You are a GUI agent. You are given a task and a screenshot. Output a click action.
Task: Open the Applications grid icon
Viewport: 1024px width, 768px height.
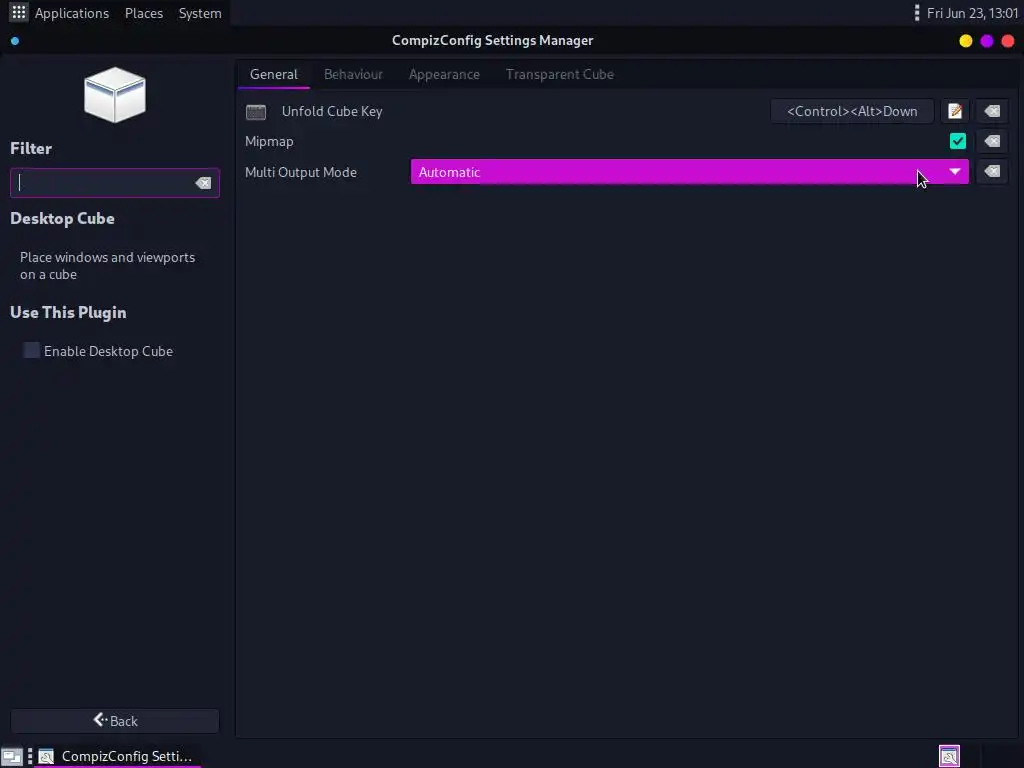(18, 12)
